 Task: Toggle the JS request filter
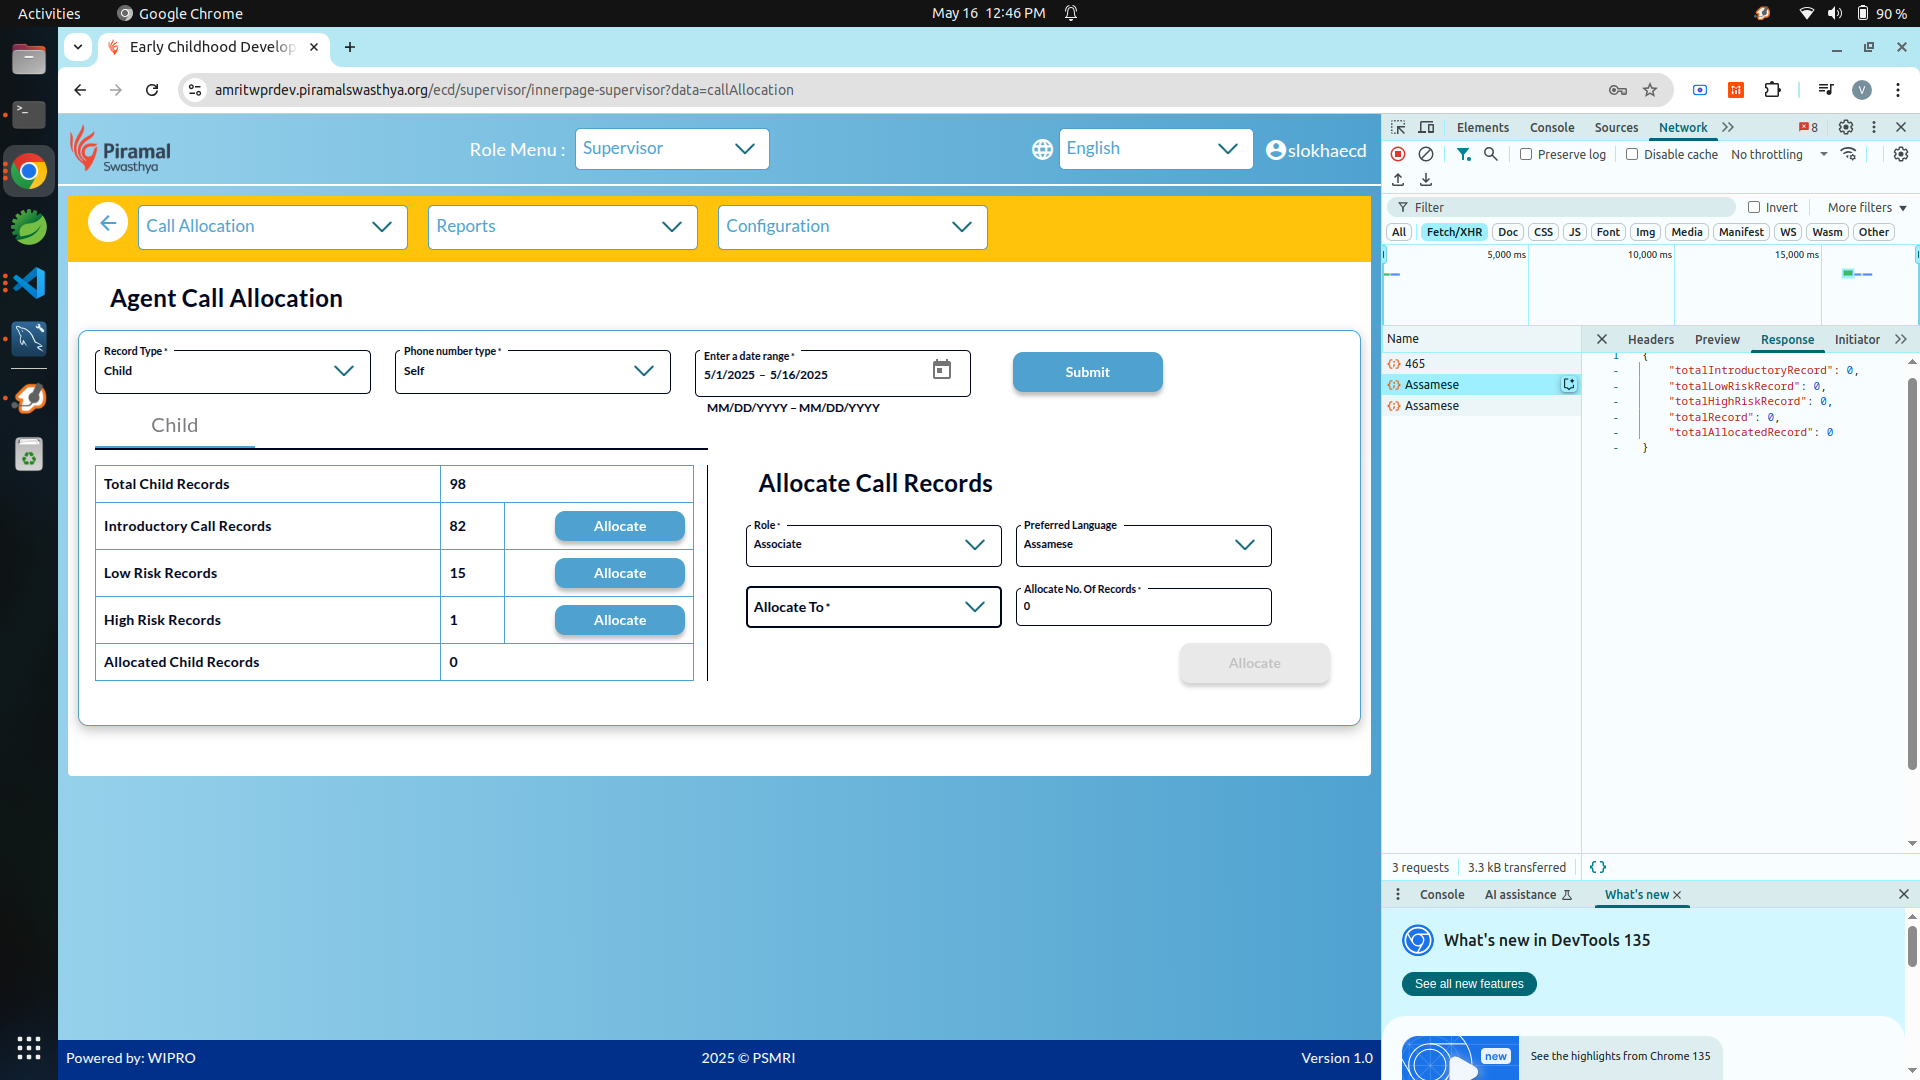click(1575, 232)
